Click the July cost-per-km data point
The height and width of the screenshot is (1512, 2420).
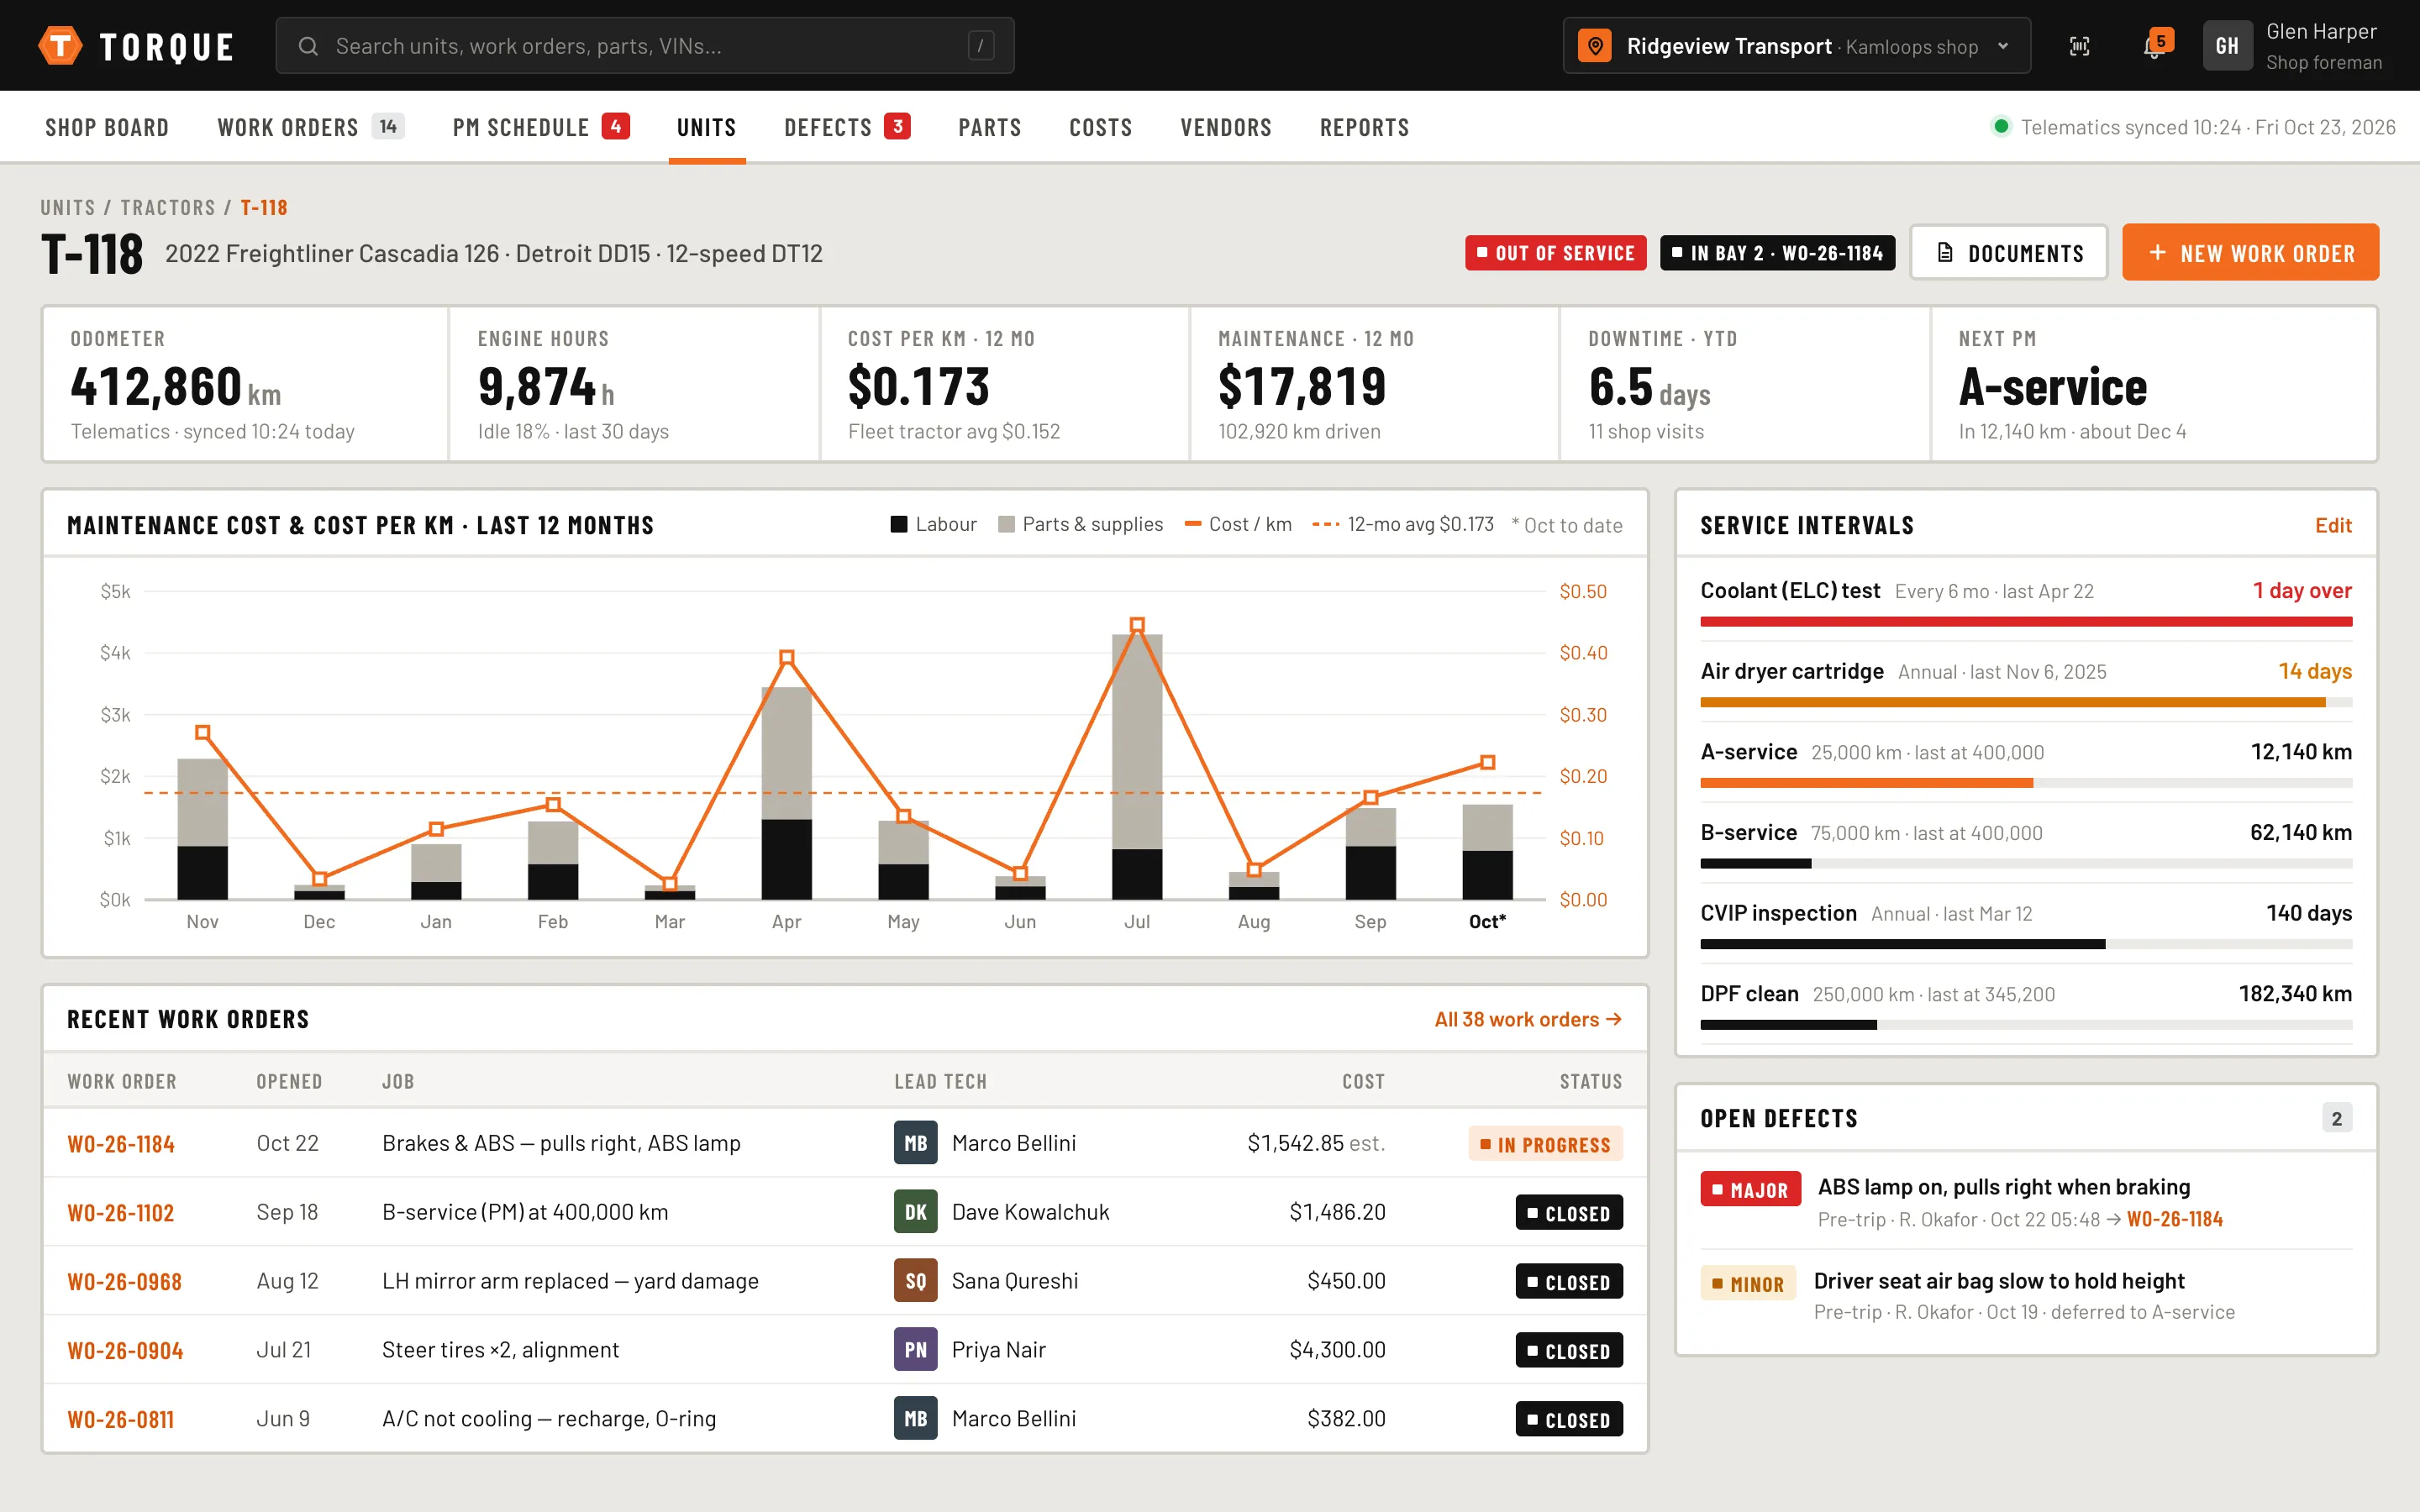(1137, 624)
